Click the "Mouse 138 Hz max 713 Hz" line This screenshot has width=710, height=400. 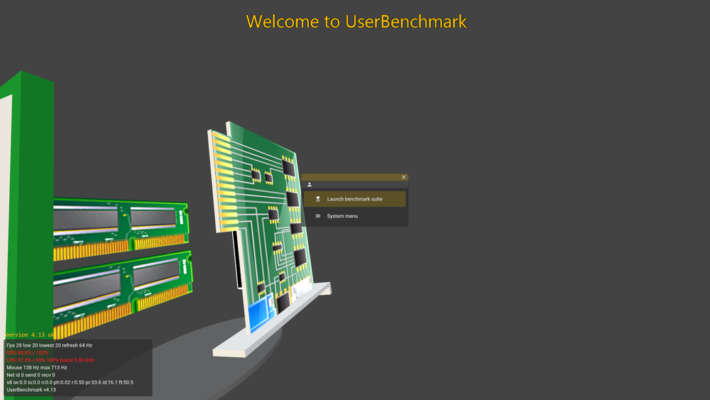pyautogui.click(x=37, y=367)
